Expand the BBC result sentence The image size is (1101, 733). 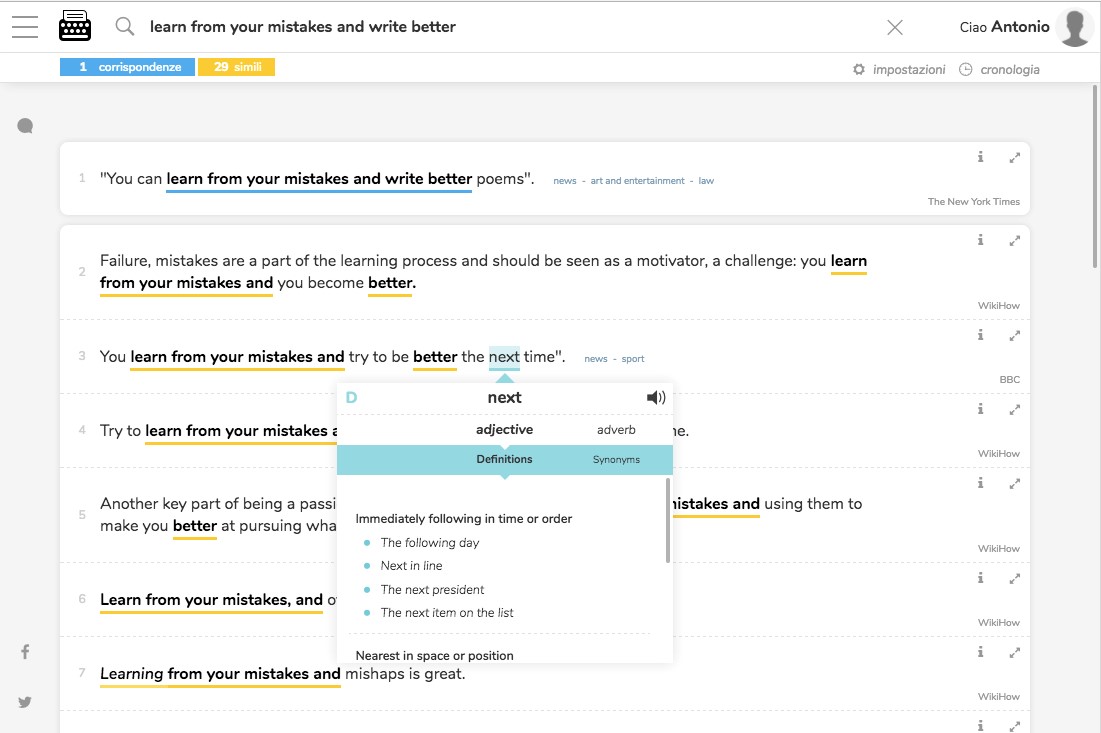coord(1015,335)
